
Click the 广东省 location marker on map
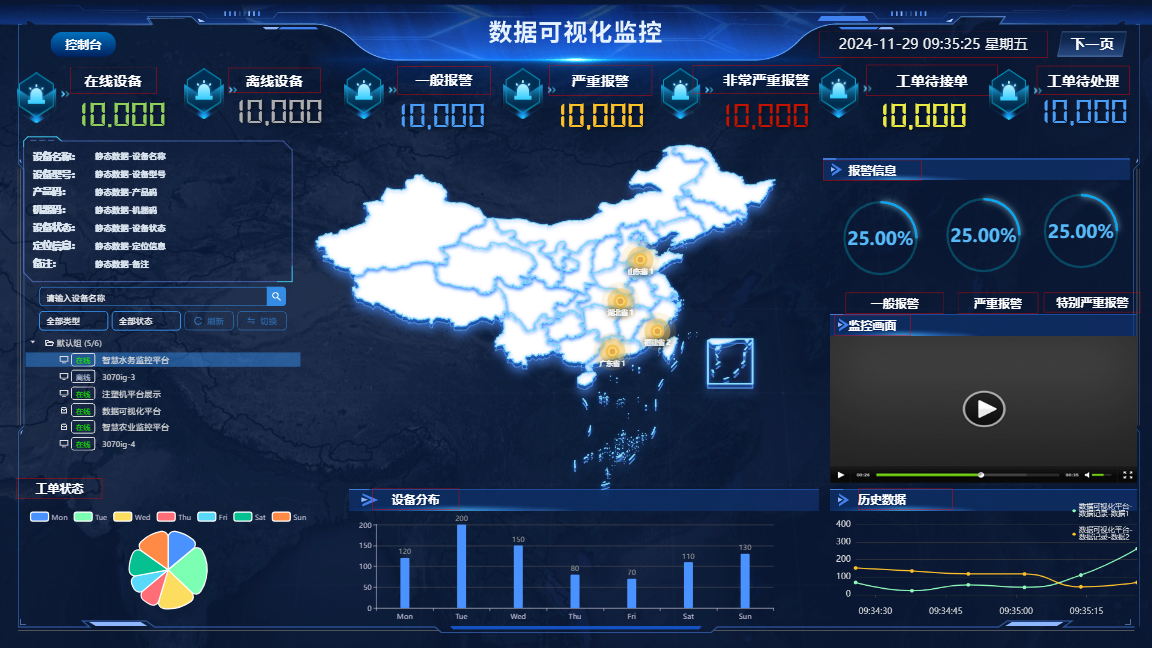tap(612, 350)
